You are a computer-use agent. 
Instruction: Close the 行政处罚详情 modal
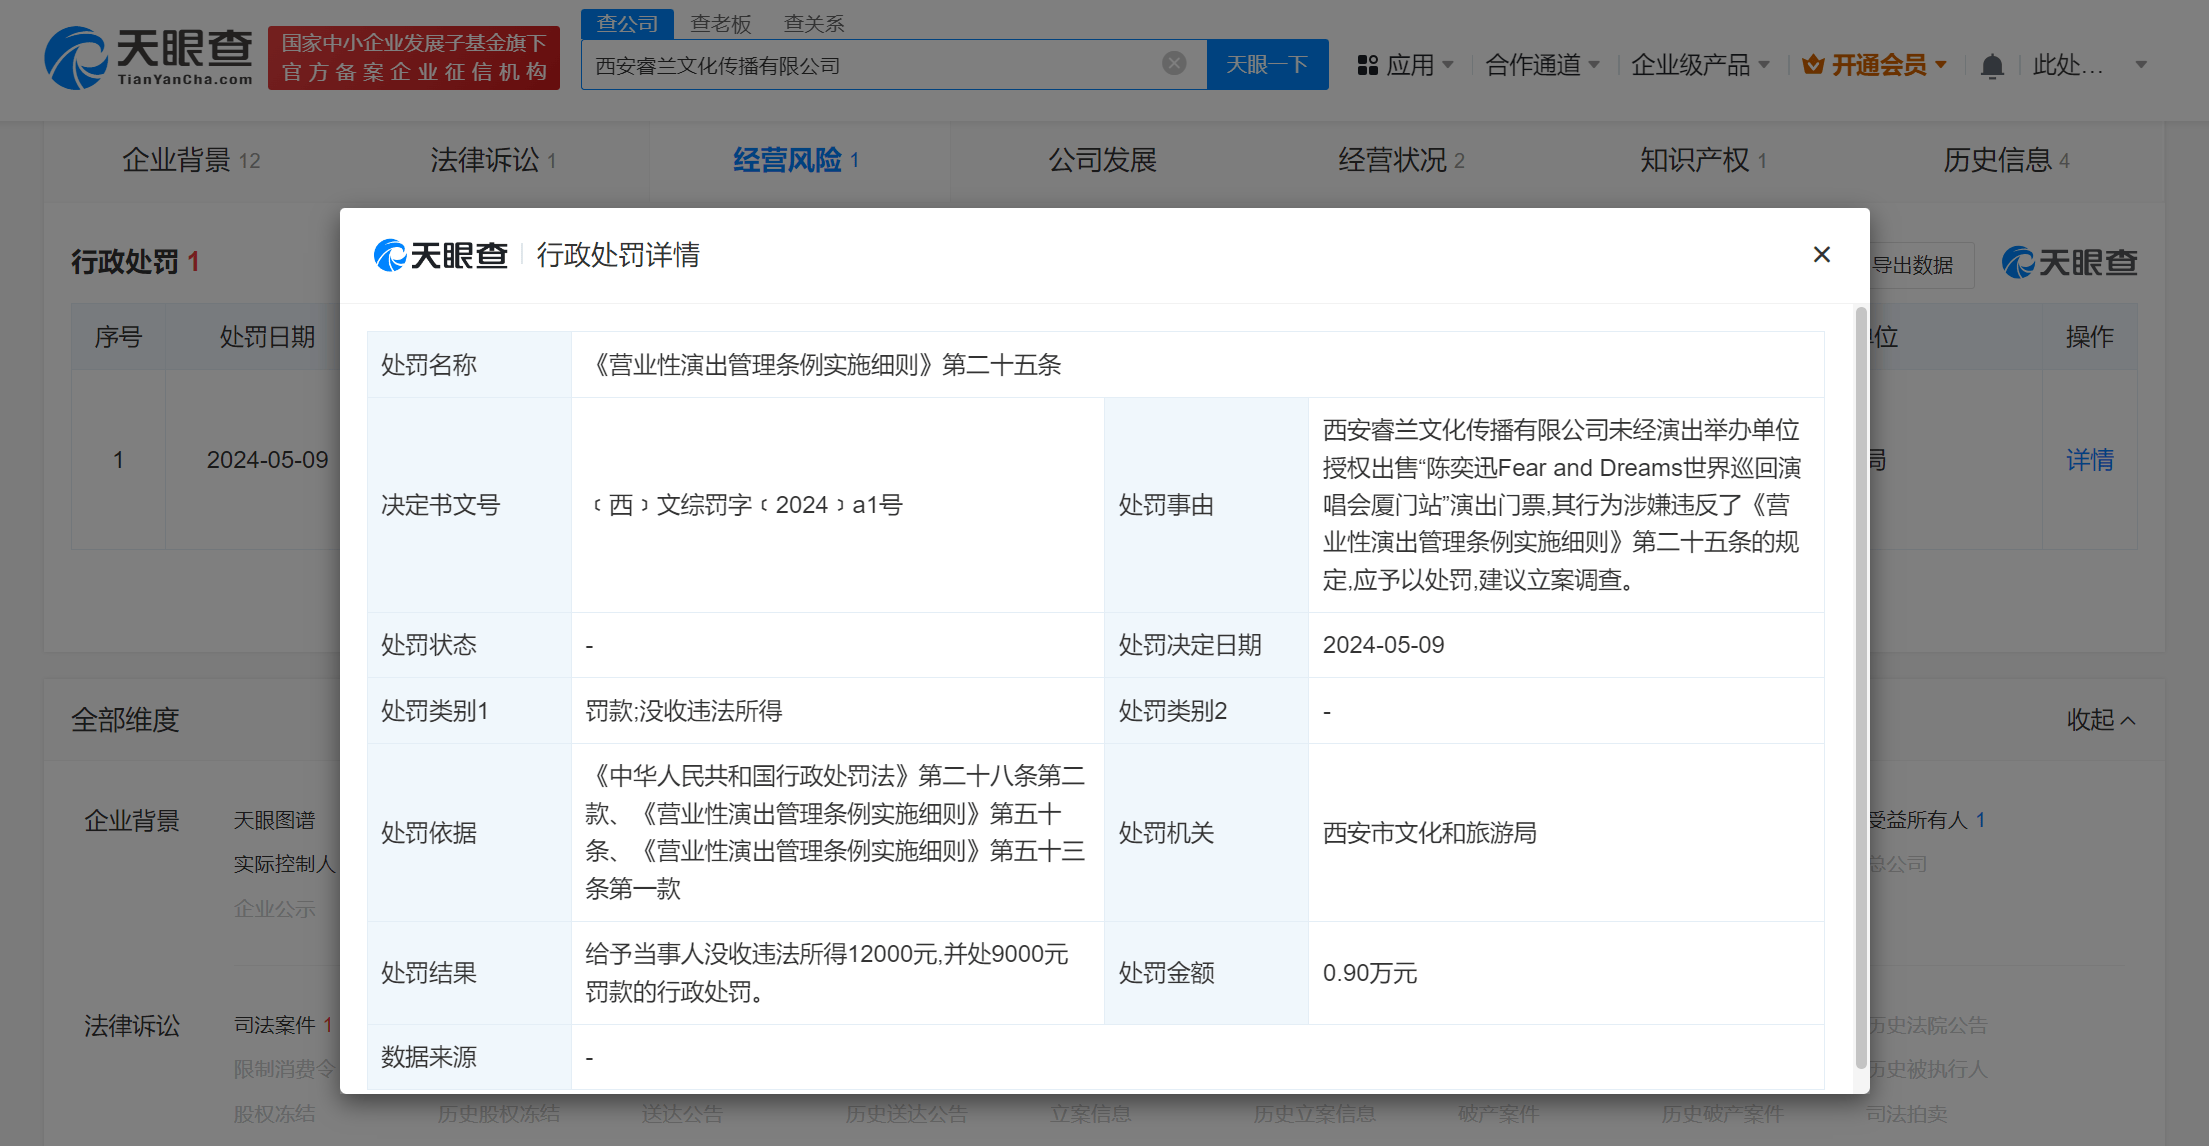point(1821,254)
